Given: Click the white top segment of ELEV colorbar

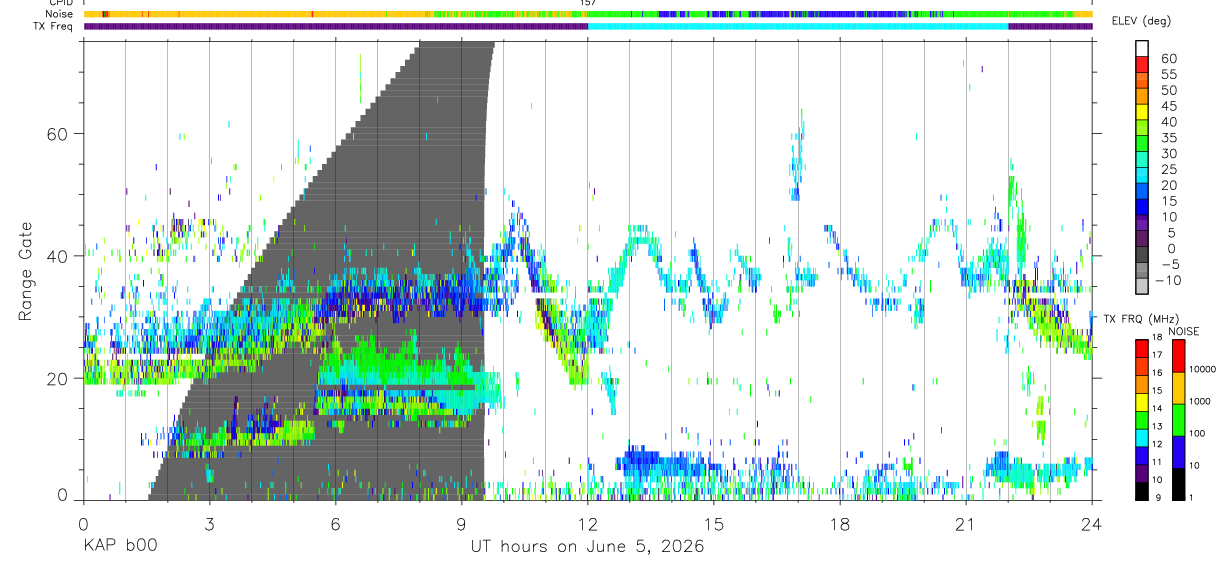Looking at the screenshot, I should pyautogui.click(x=1142, y=47).
